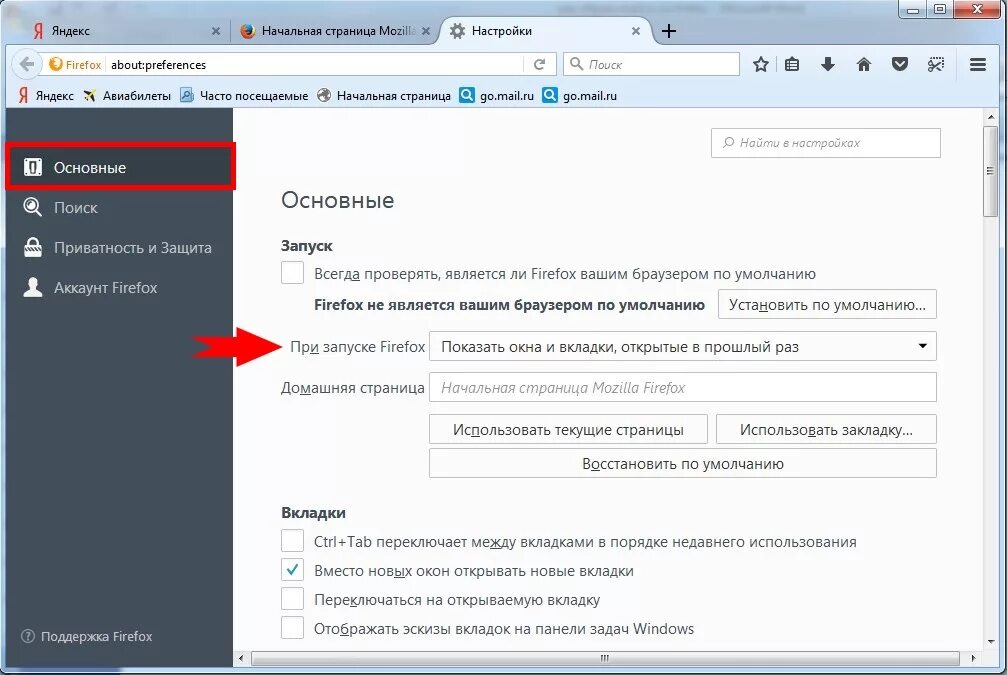Image resolution: width=1007 pixels, height=675 pixels.
Task: Open second go.mail.ru bookmark
Action: [x=579, y=96]
